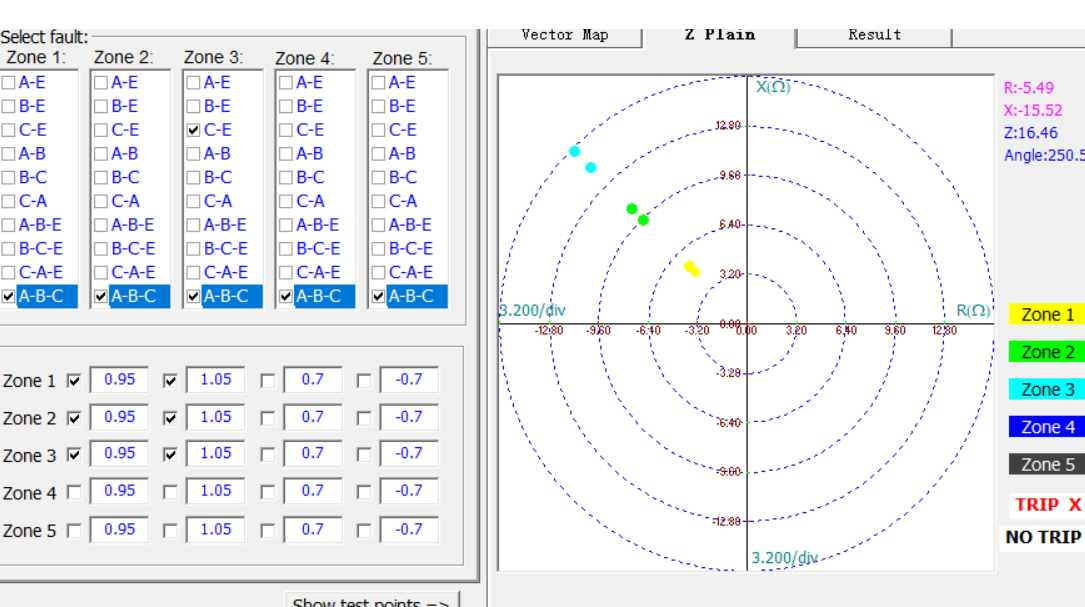The height and width of the screenshot is (607, 1085).
Task: Switch to the Vector Map tab
Action: [x=565, y=35]
